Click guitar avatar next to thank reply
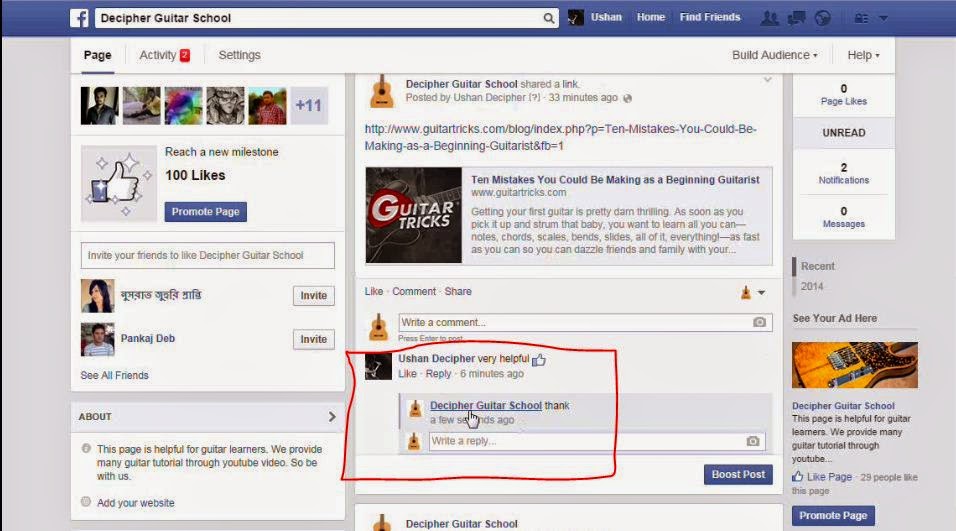Viewport: 956px width, 531px height. click(415, 408)
